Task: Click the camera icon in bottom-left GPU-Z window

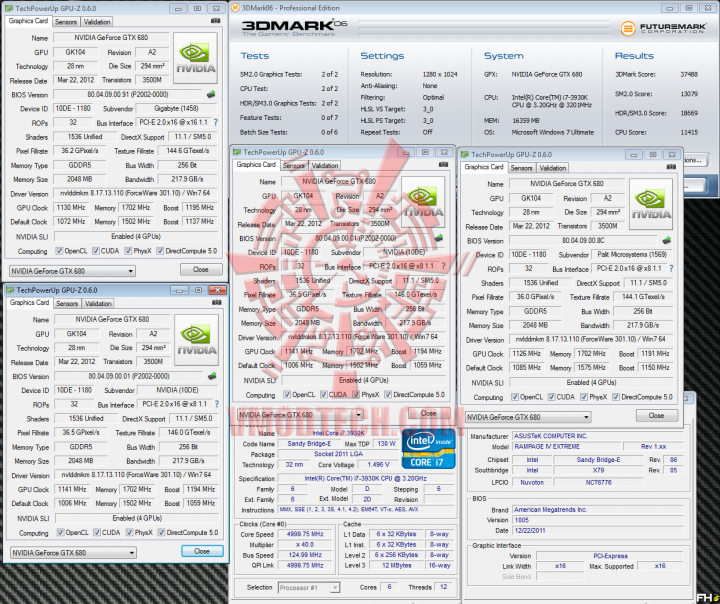Action: coord(217,303)
